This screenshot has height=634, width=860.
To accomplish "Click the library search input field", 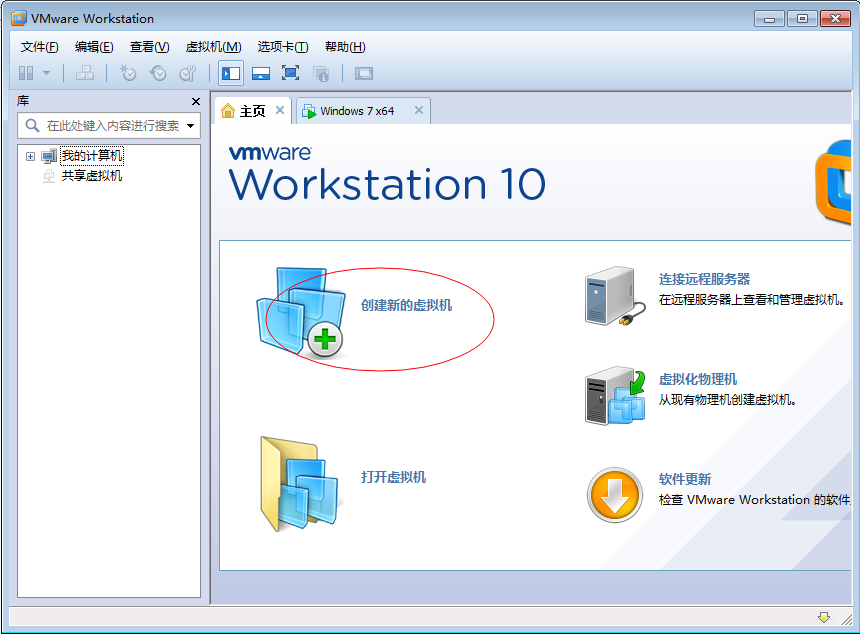I will pos(109,126).
